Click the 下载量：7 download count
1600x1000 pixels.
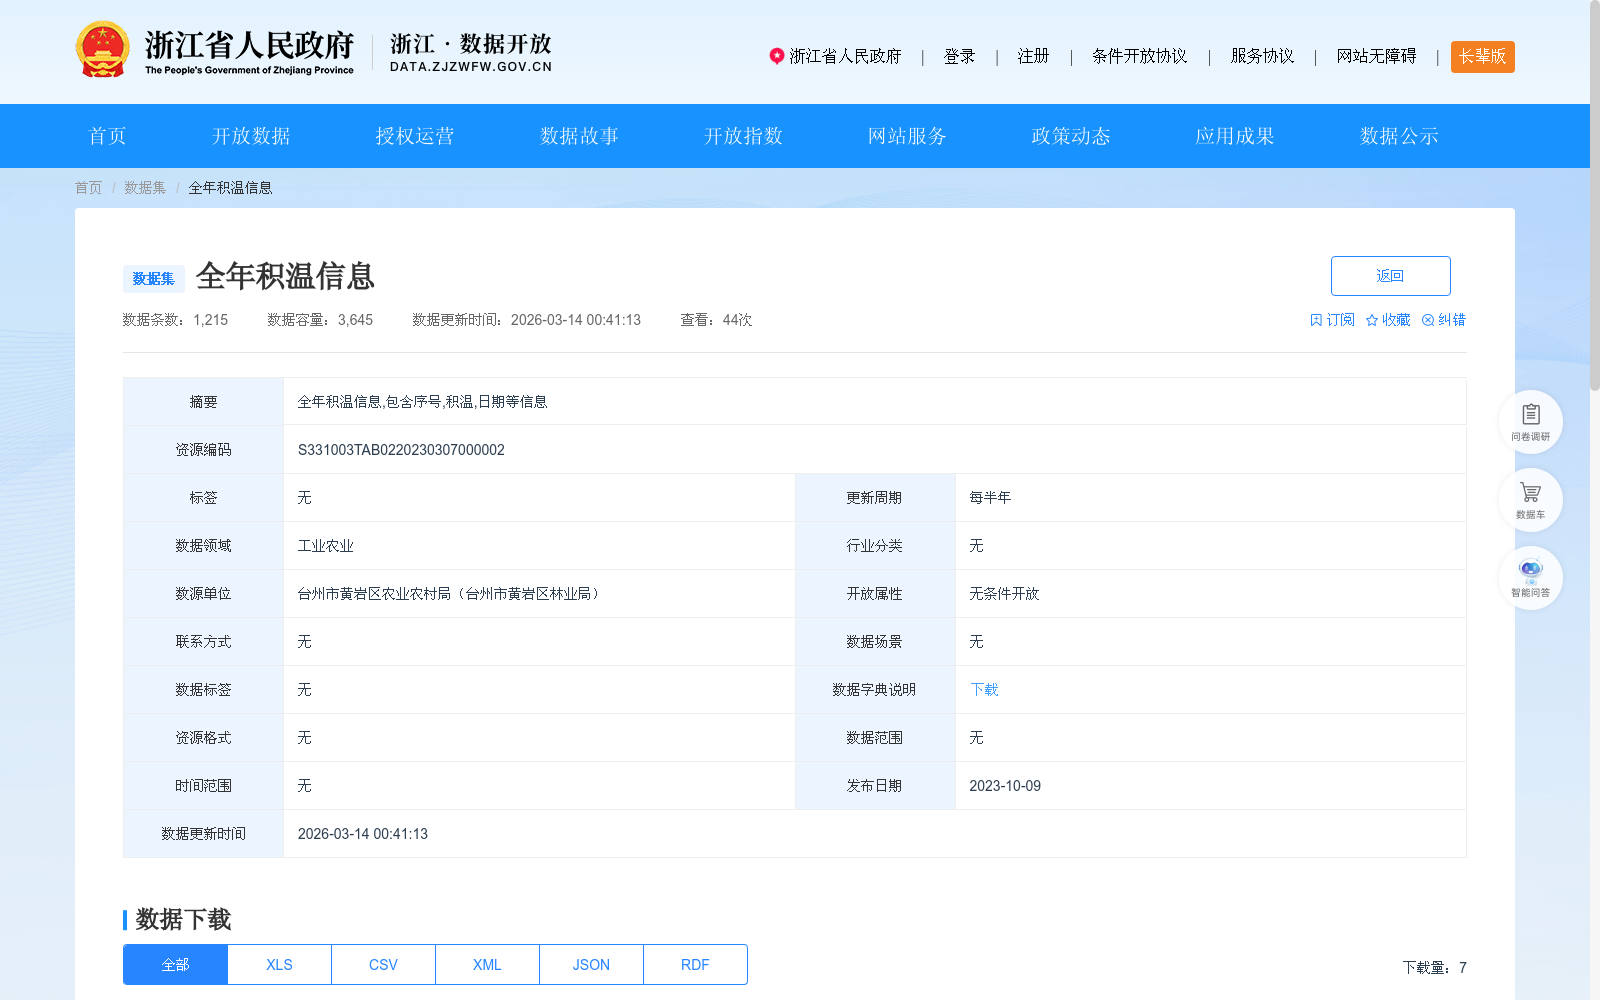(1434, 968)
